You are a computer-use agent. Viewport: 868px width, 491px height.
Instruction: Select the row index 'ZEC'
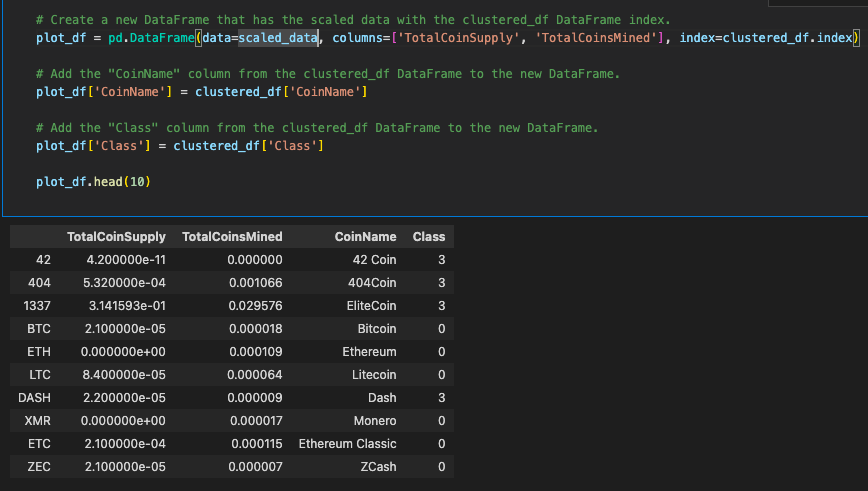tap(39, 467)
